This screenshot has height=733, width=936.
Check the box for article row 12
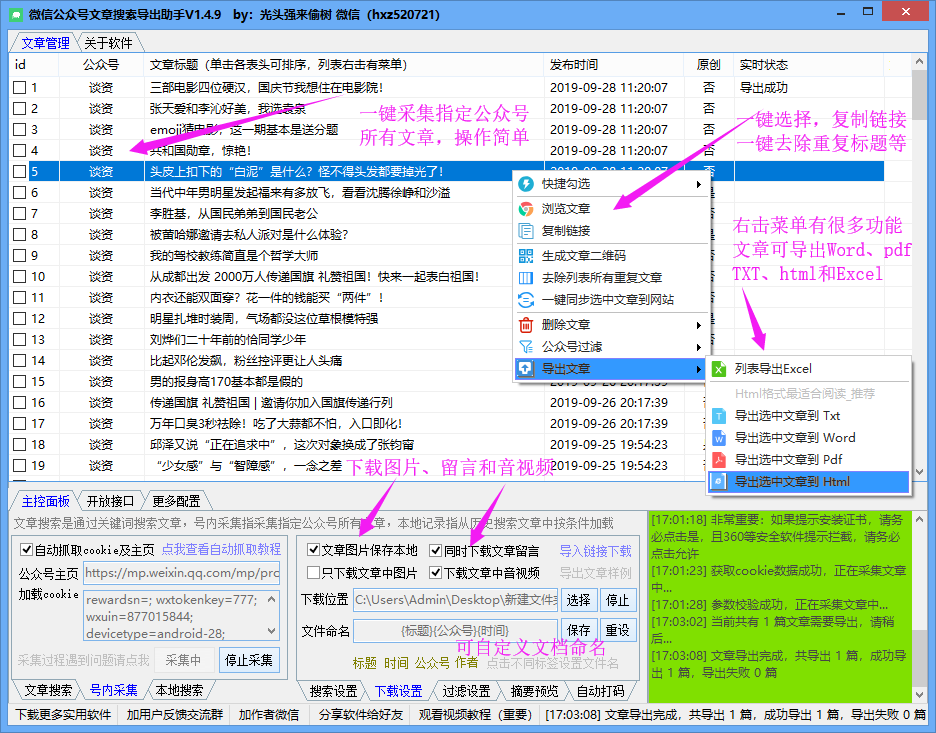pos(20,319)
